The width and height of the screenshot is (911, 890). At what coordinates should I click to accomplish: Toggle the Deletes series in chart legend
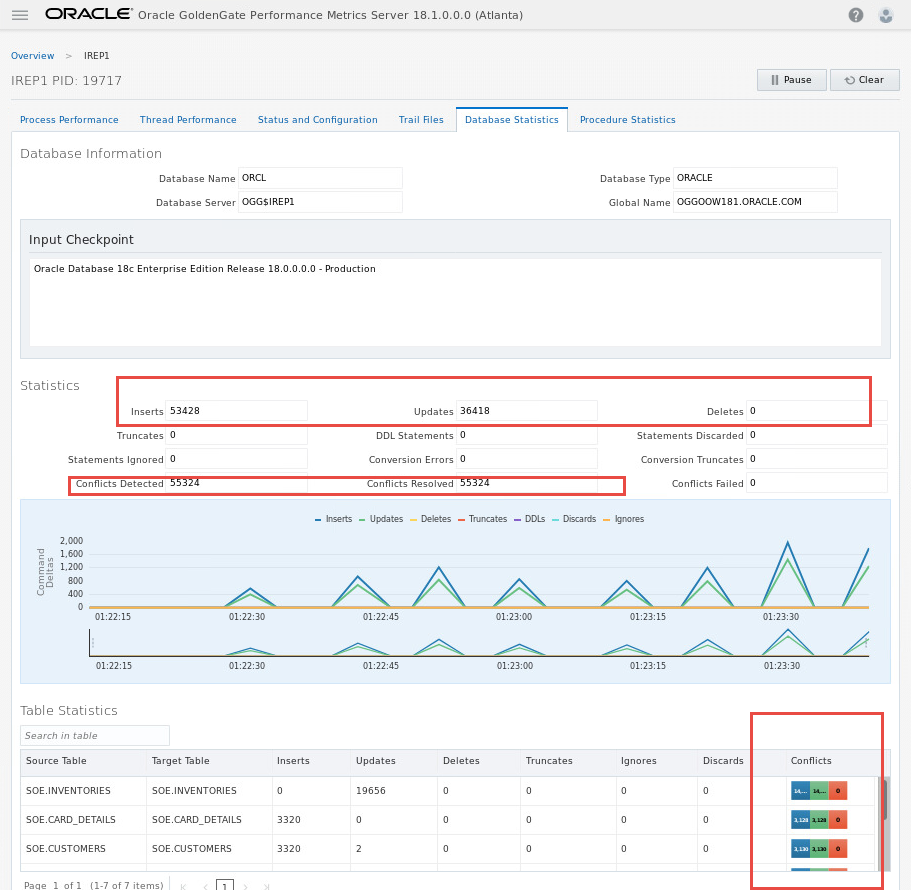tap(431, 519)
